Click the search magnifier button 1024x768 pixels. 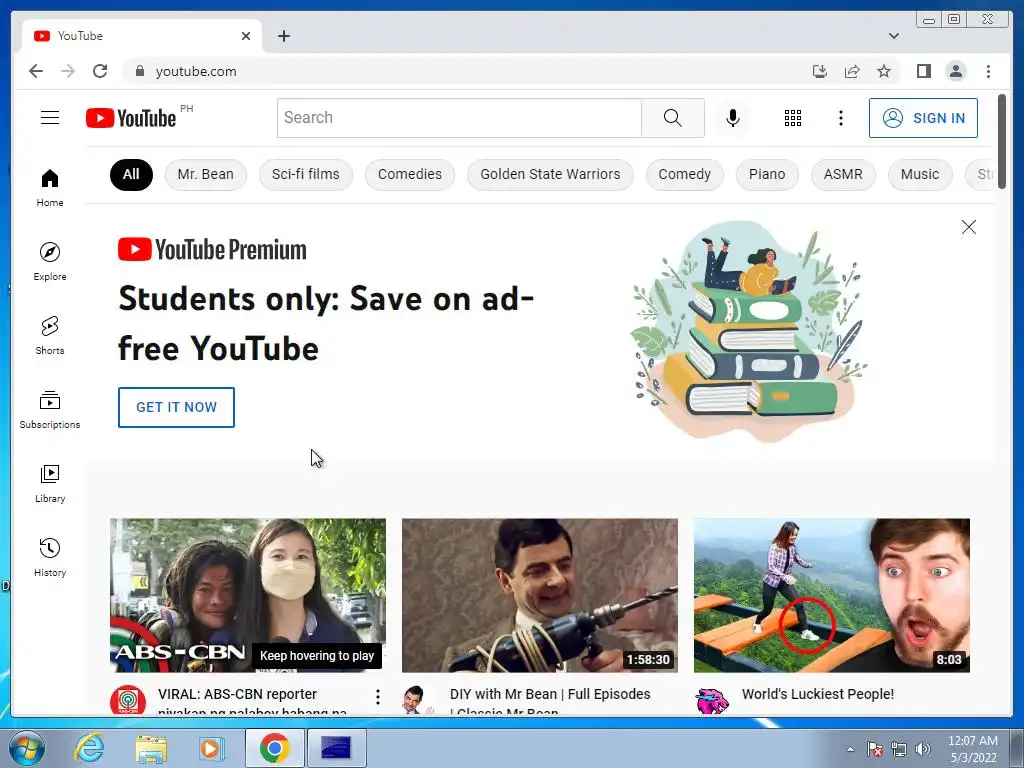coord(673,118)
